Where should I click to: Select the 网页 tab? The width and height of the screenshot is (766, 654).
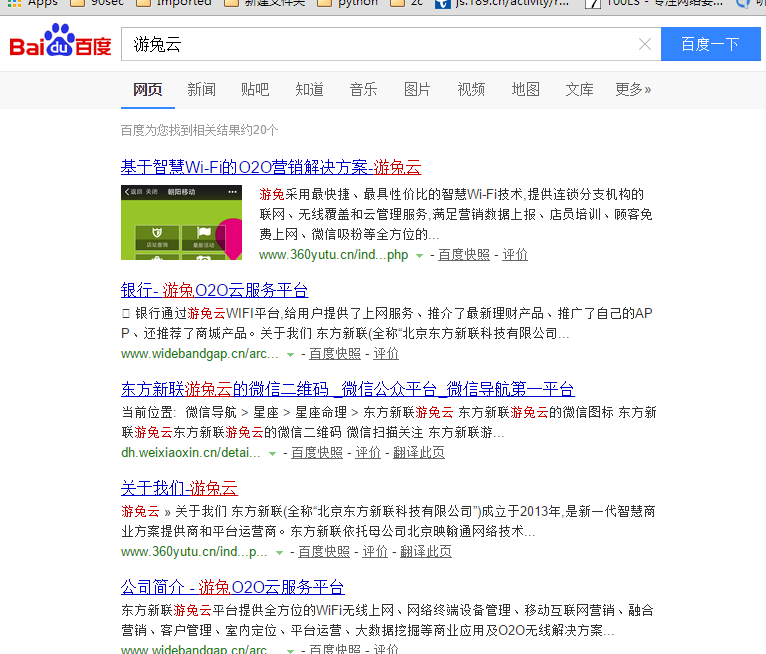click(x=148, y=89)
